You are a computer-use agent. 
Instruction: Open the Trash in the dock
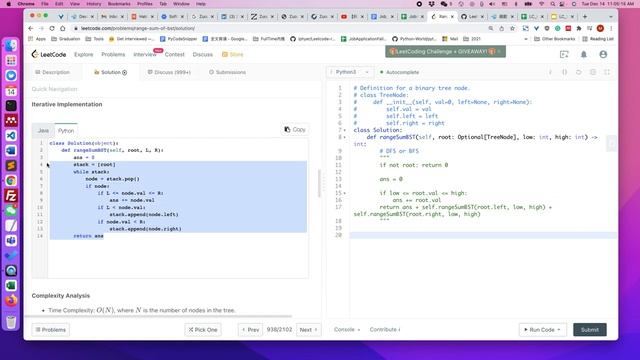tap(11, 322)
